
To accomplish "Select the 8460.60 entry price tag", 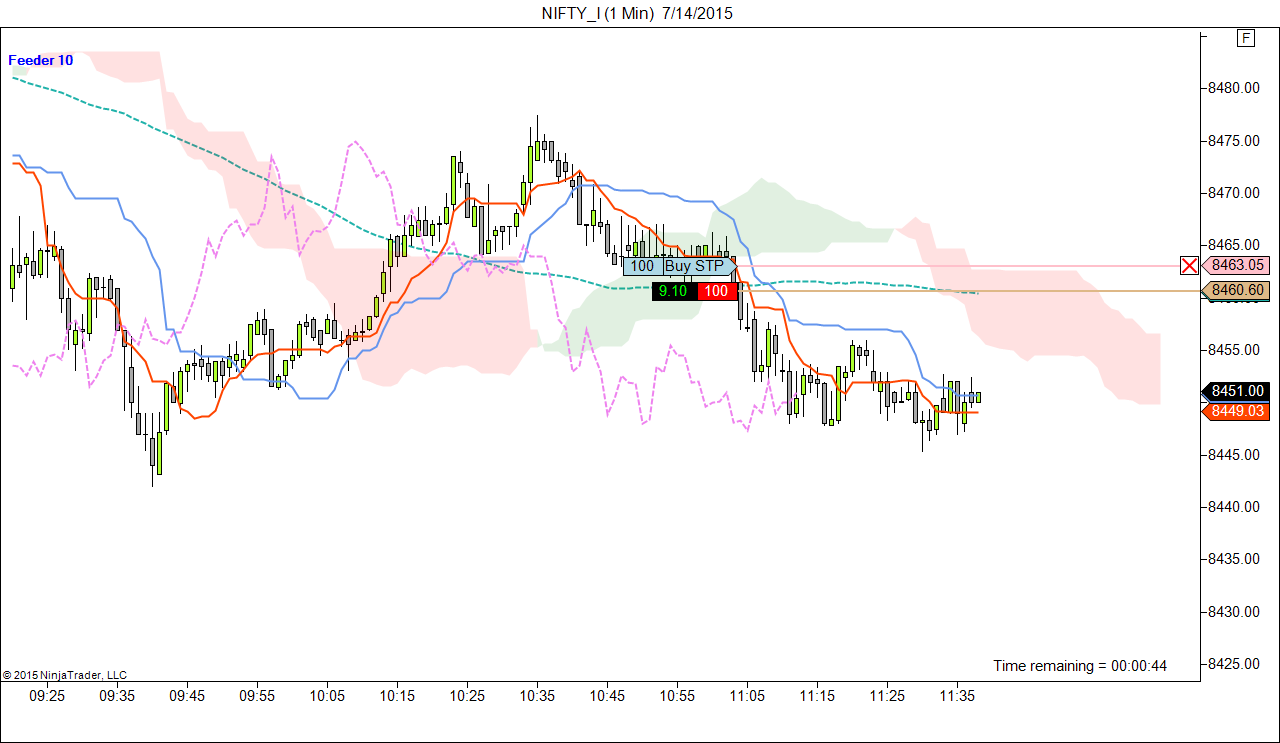I will tap(1236, 290).
